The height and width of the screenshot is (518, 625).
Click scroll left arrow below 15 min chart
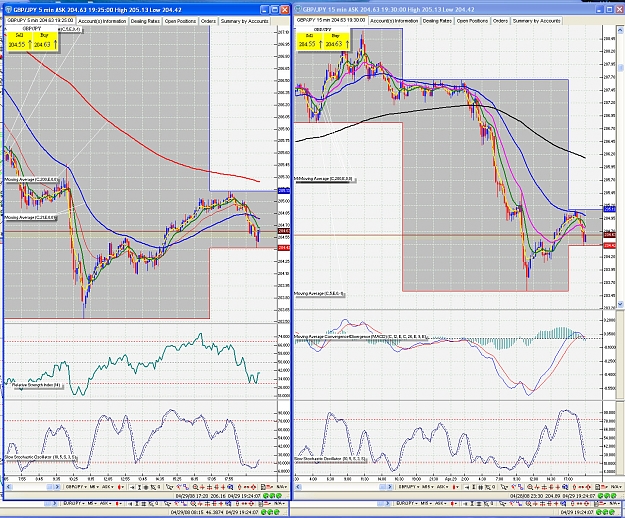click(299, 487)
